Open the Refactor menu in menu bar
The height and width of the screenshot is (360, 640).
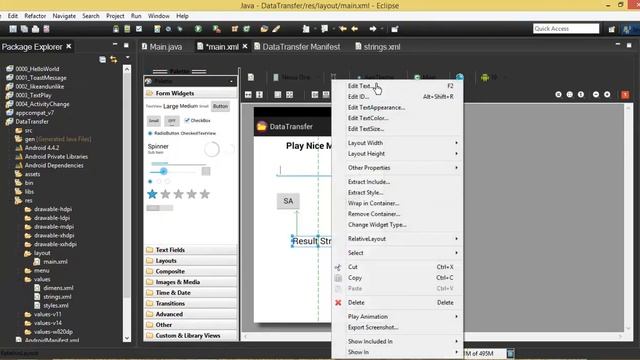[x=35, y=16]
